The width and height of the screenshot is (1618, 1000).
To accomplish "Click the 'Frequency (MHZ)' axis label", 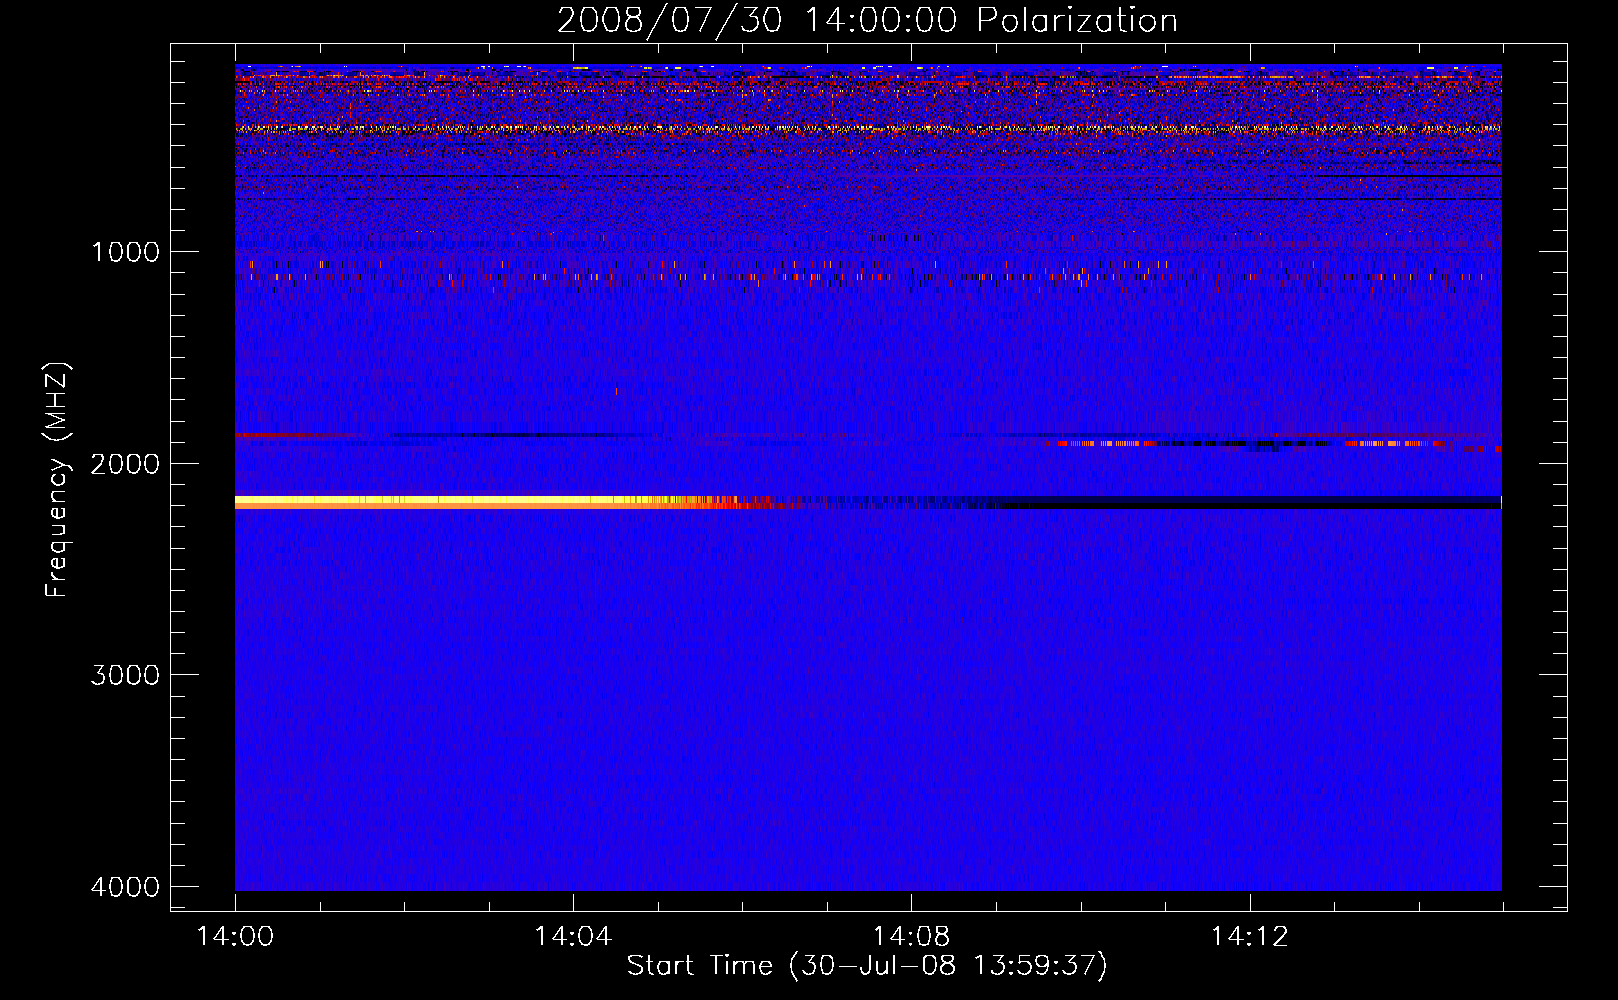I will tap(58, 480).
